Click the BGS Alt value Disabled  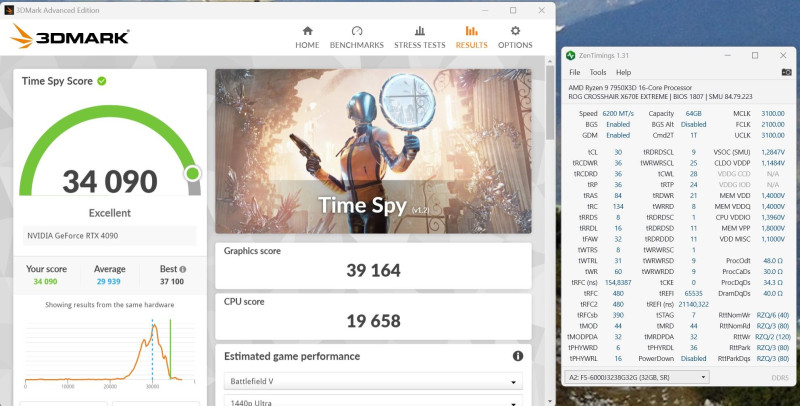tap(693, 124)
